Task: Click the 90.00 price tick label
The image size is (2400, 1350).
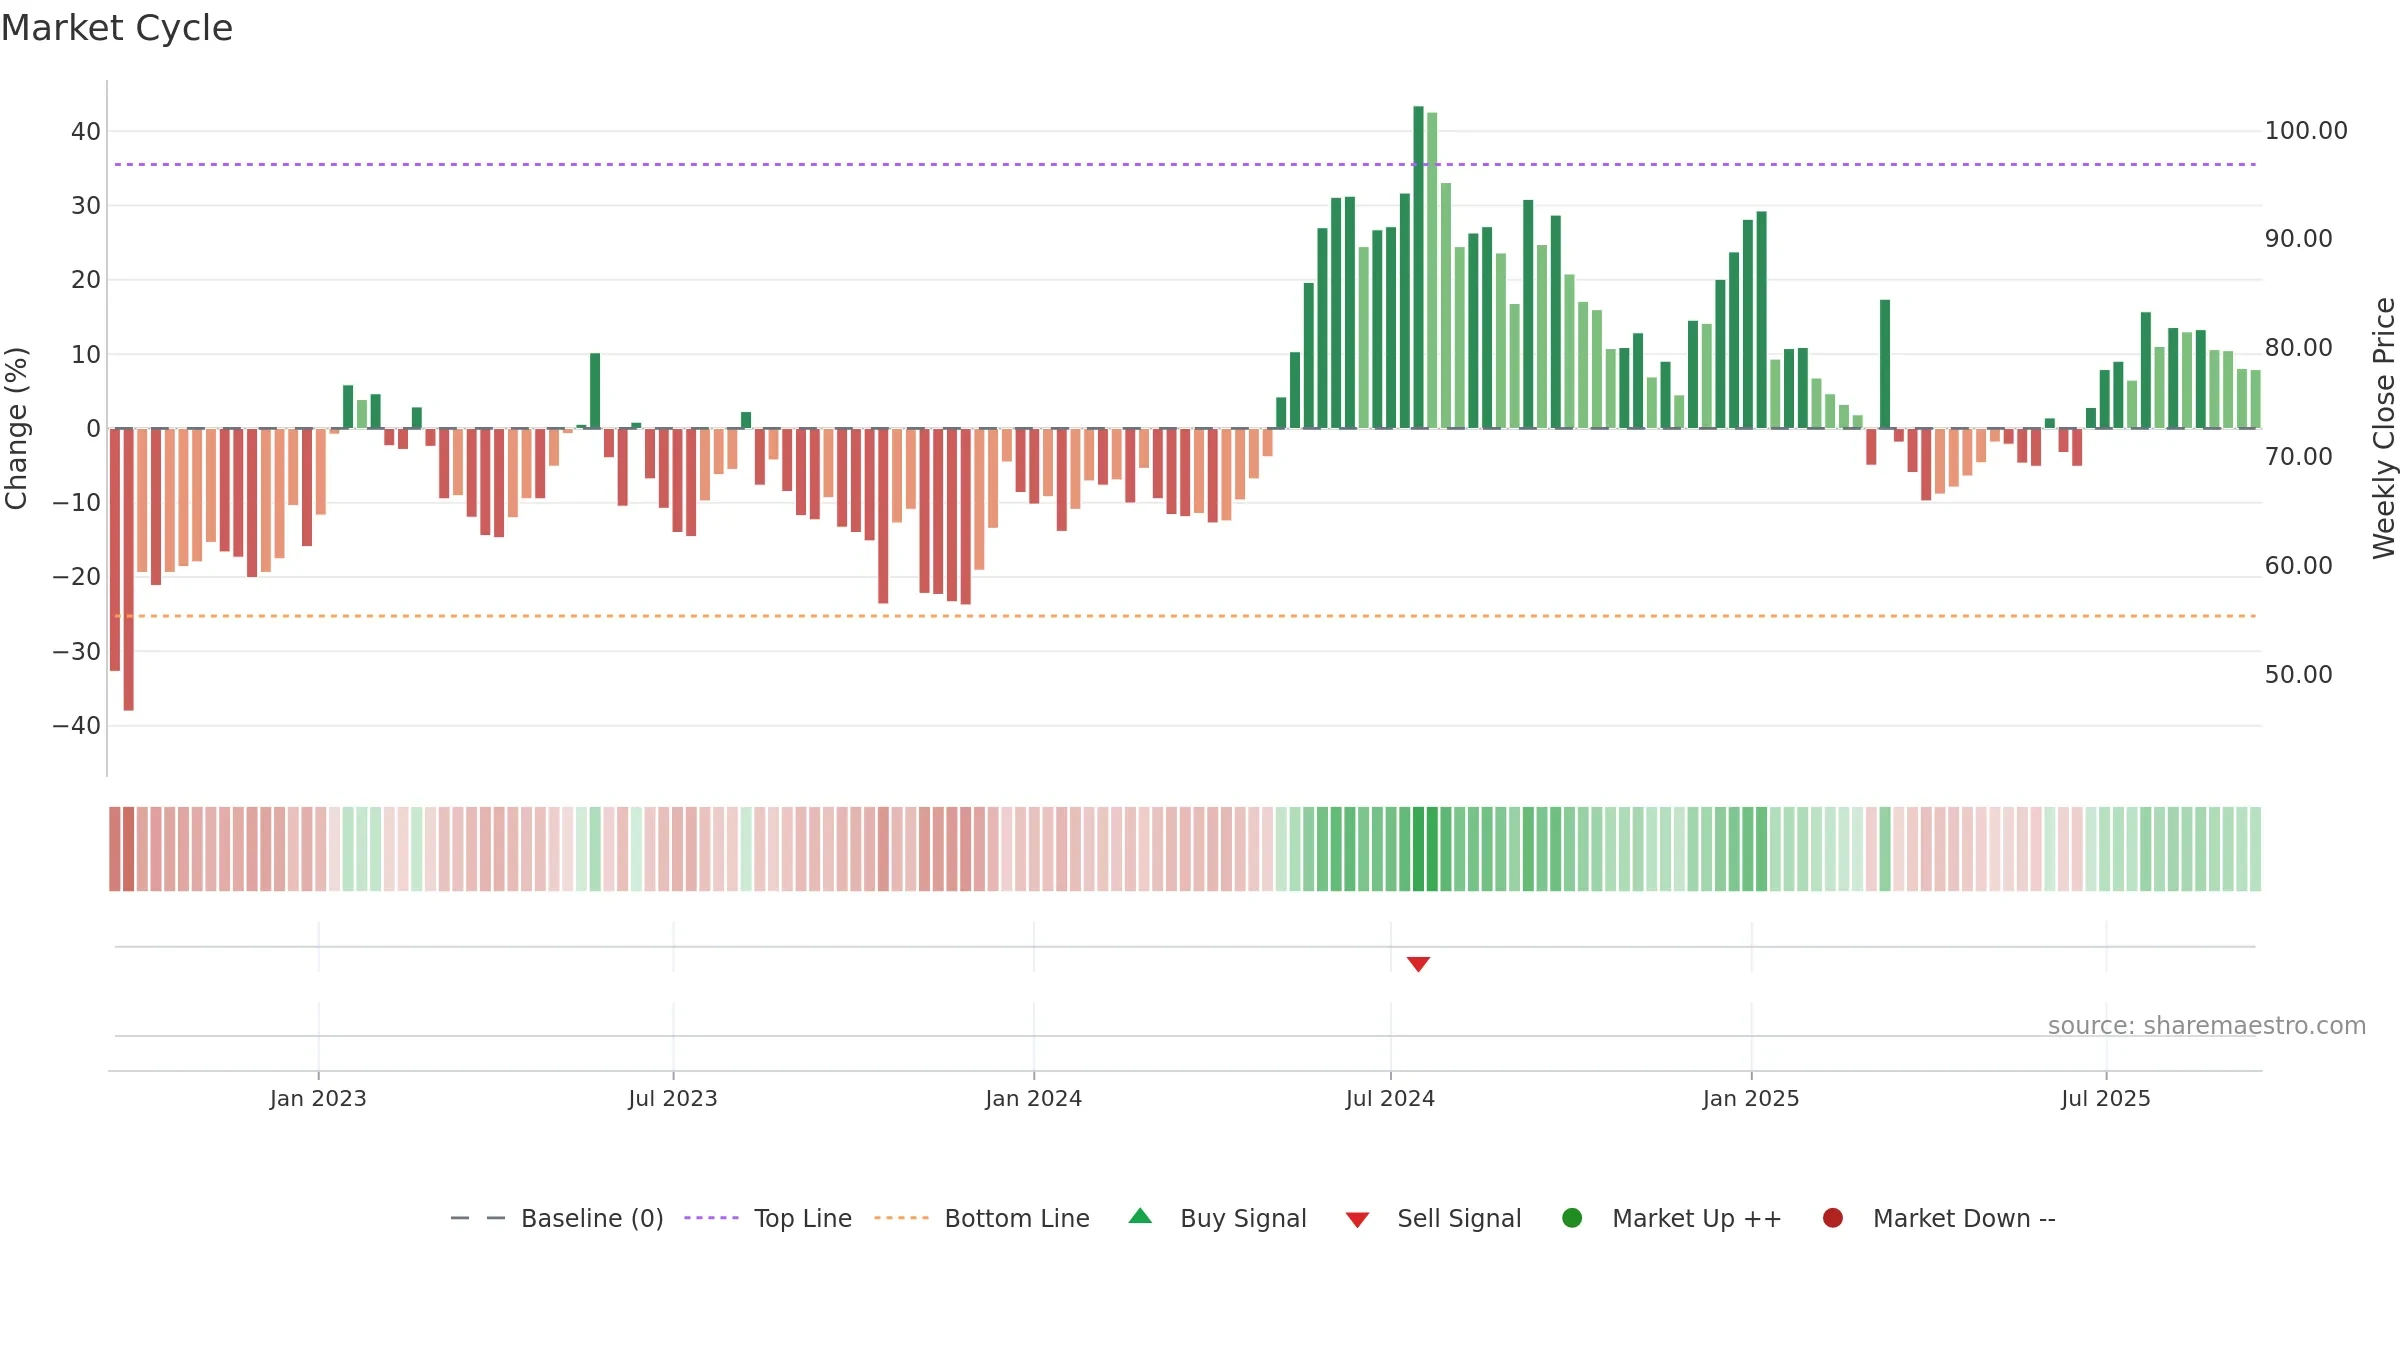Action: 2299,239
